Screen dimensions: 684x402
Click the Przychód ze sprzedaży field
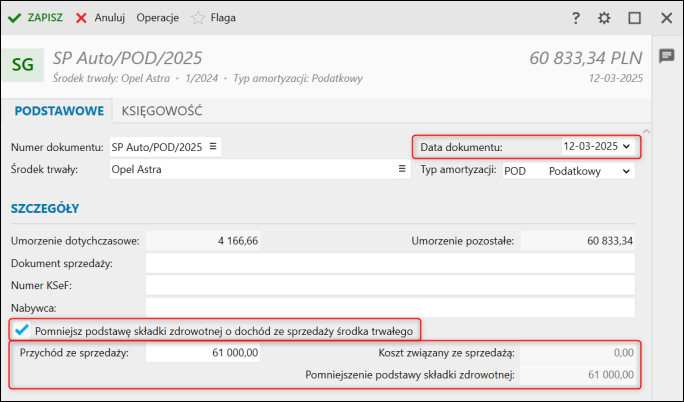pos(203,352)
